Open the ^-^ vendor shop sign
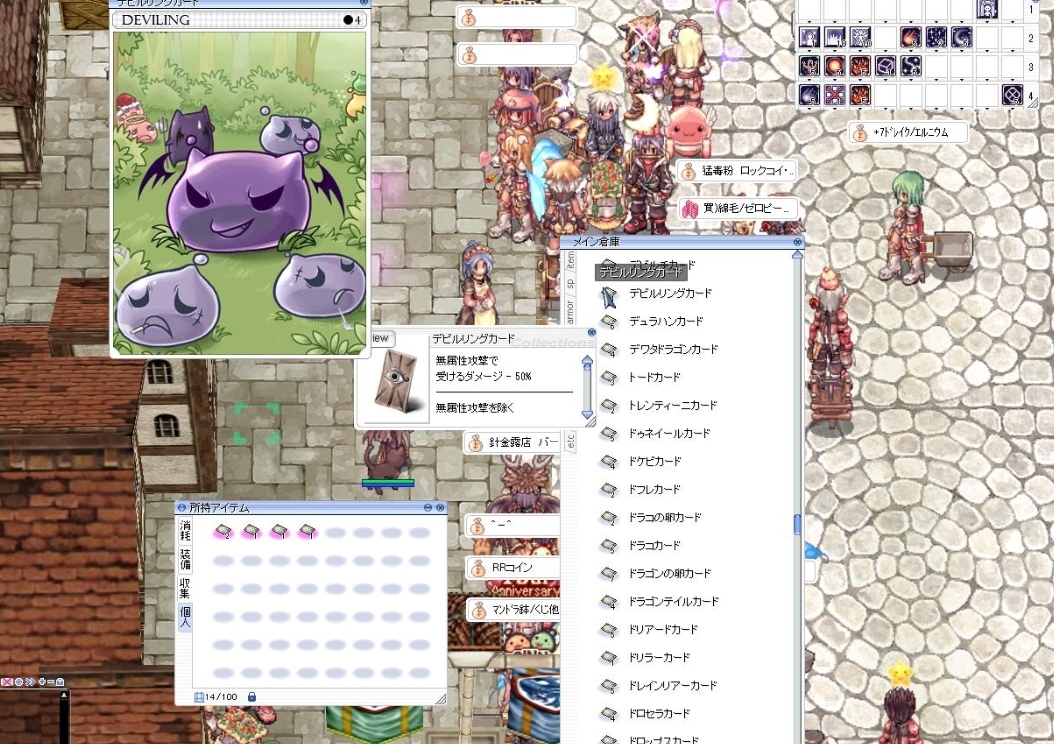 coord(512,526)
